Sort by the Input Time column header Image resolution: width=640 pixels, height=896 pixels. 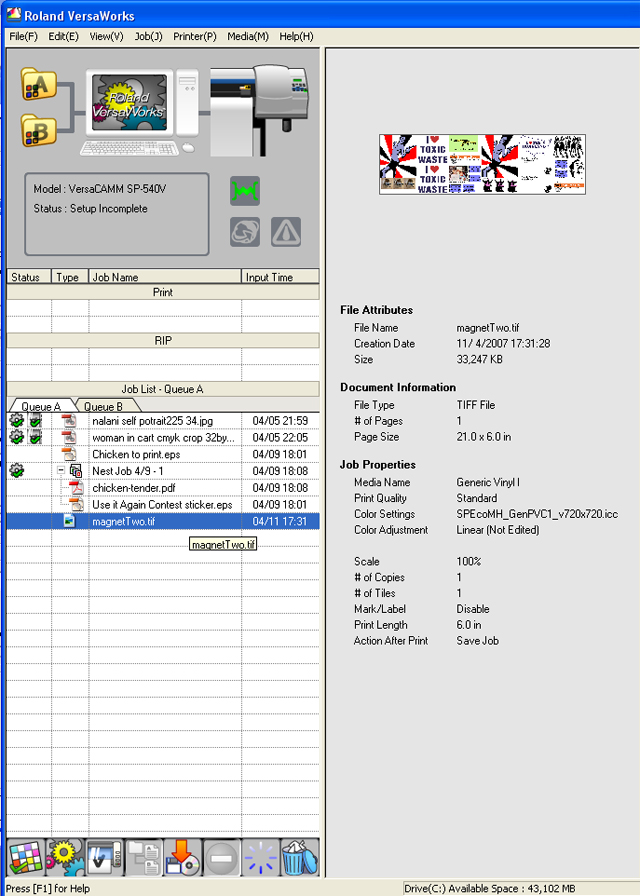tap(281, 277)
